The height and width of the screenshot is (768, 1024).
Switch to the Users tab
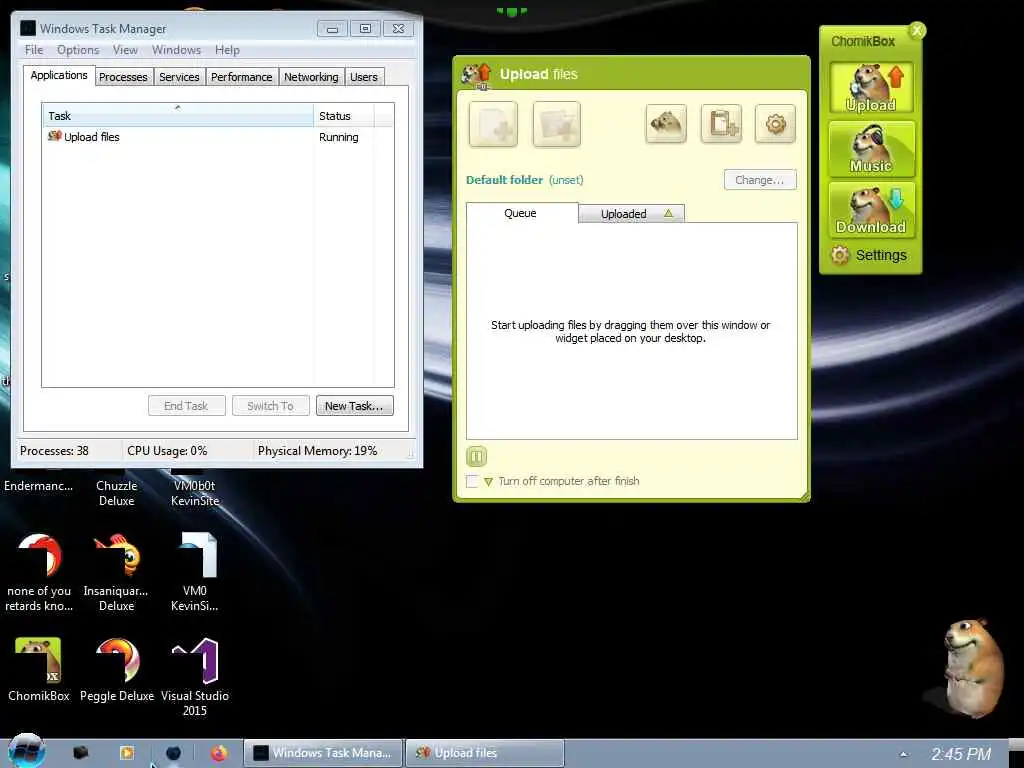364,77
